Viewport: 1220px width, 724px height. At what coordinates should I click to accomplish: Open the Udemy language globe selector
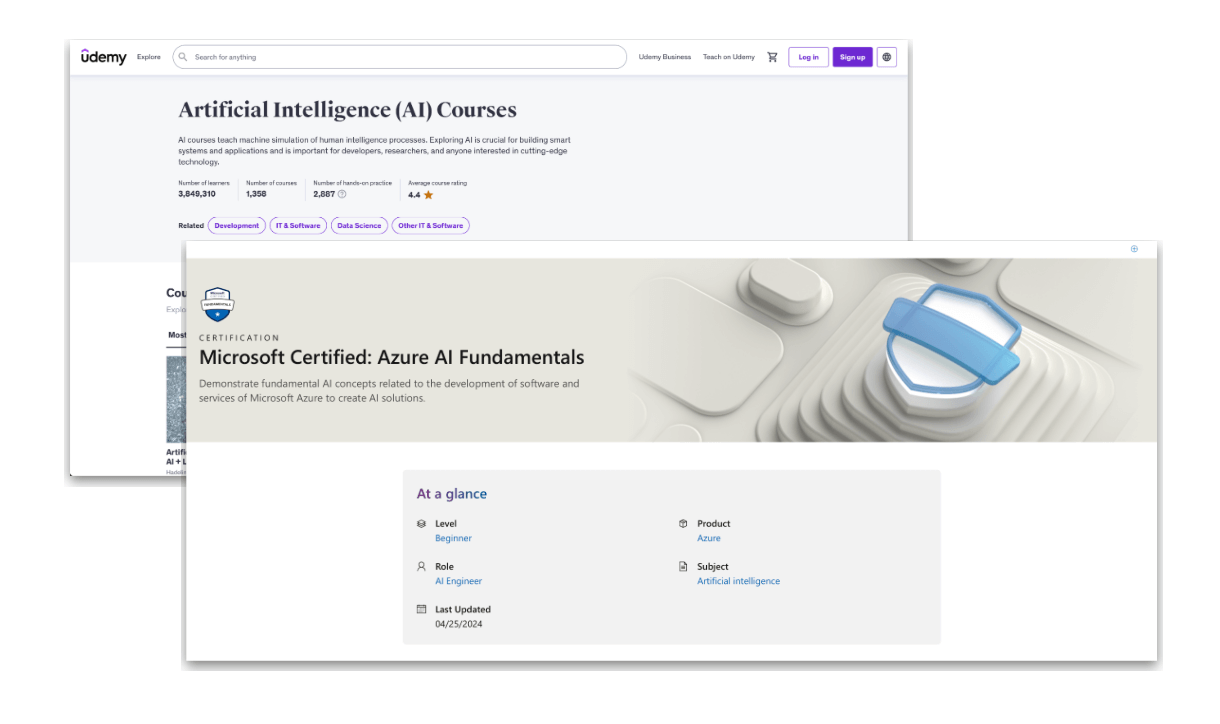point(887,57)
